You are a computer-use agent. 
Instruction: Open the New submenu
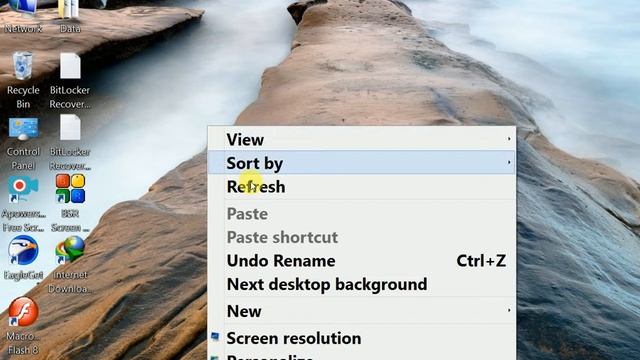362,311
